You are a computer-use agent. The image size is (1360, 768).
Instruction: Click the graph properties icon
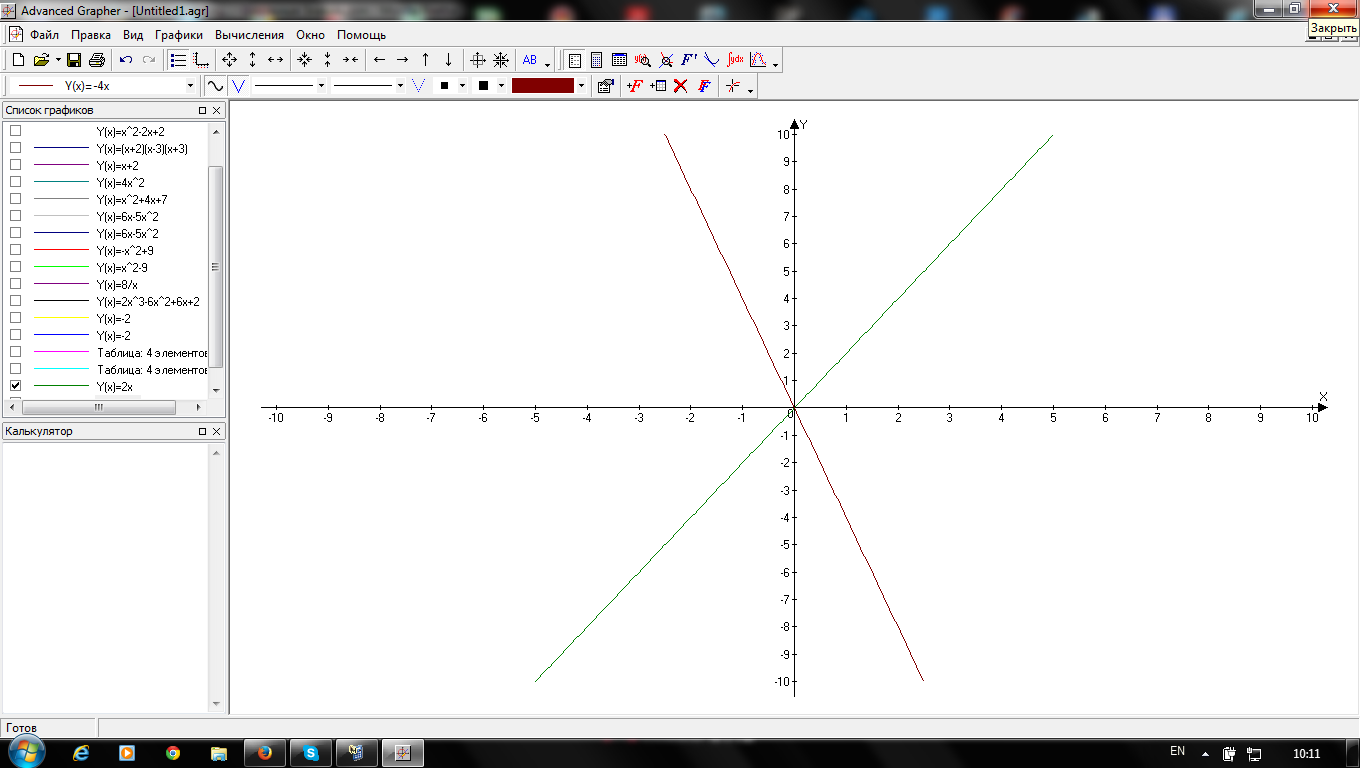pyautogui.click(x=605, y=86)
